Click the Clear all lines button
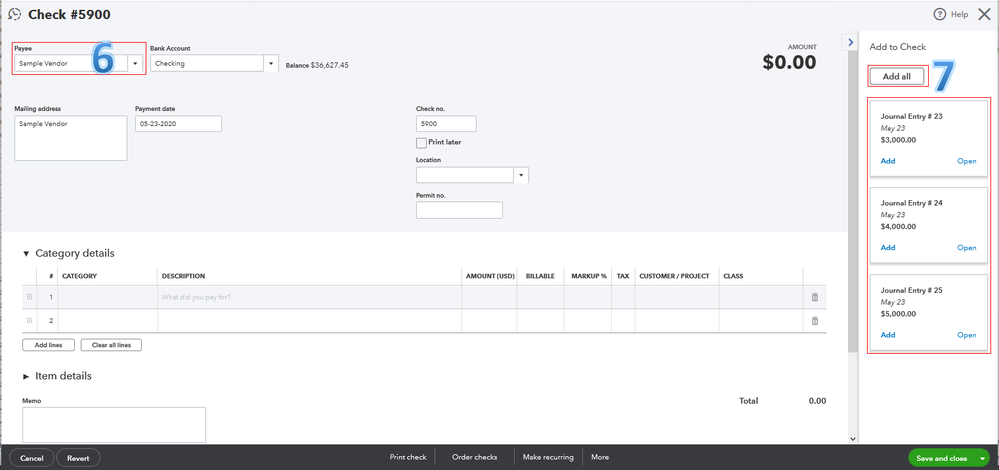 point(111,345)
